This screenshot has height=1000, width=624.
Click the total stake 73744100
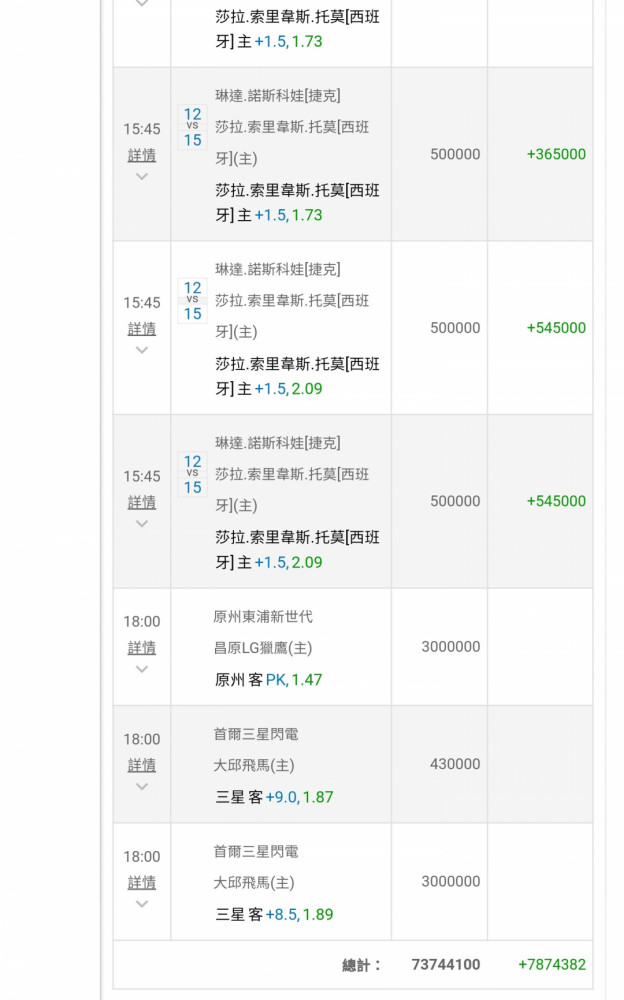click(x=445, y=965)
